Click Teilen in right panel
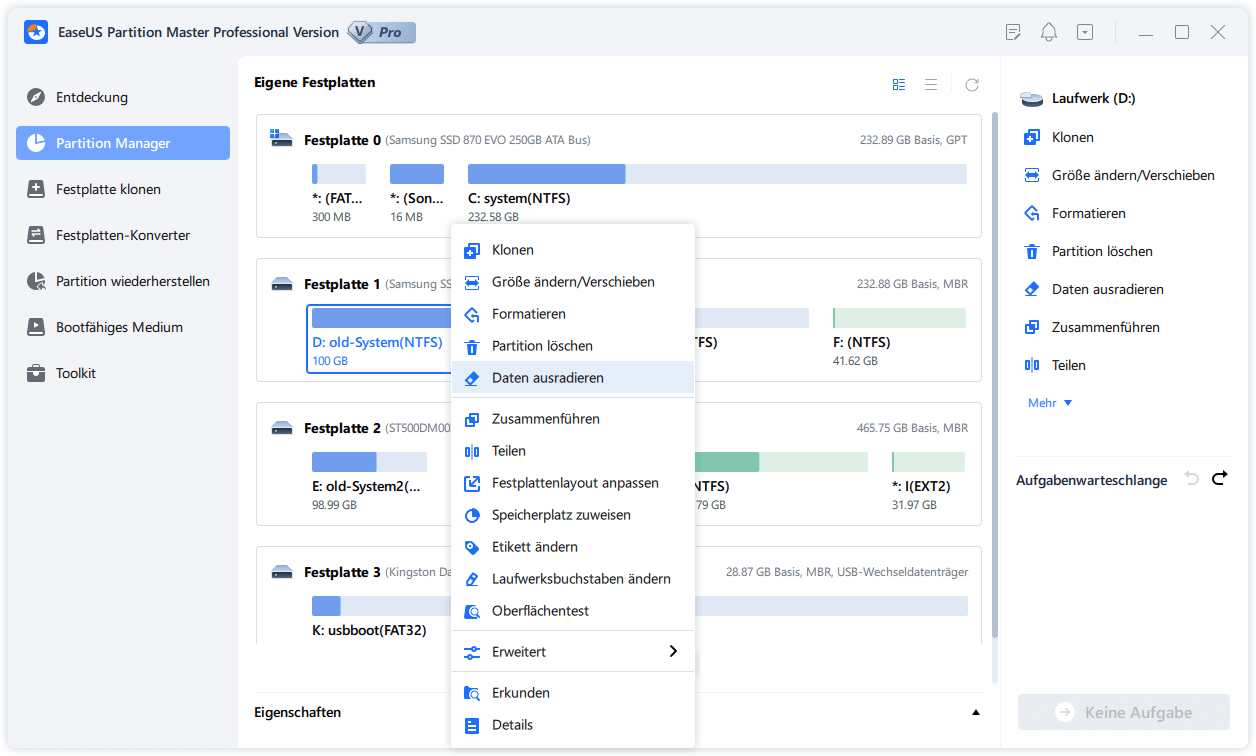The image size is (1256, 756). click(1055, 365)
